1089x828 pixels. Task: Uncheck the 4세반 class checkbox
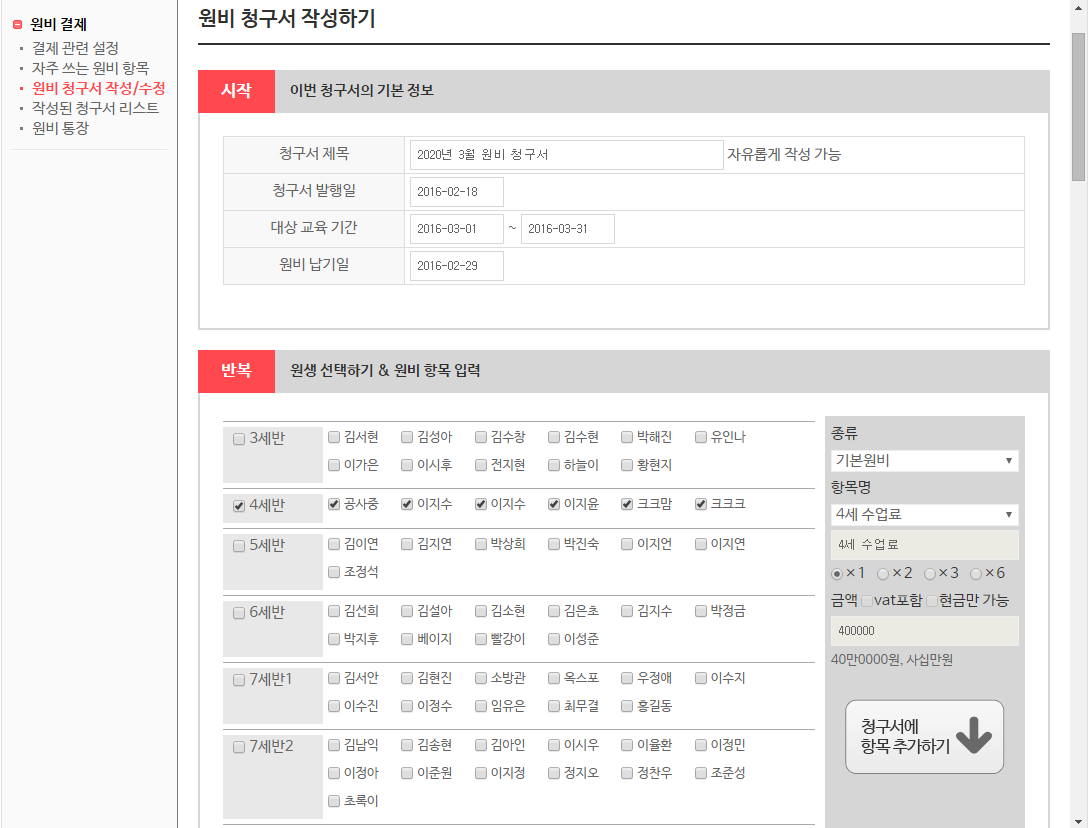point(239,506)
